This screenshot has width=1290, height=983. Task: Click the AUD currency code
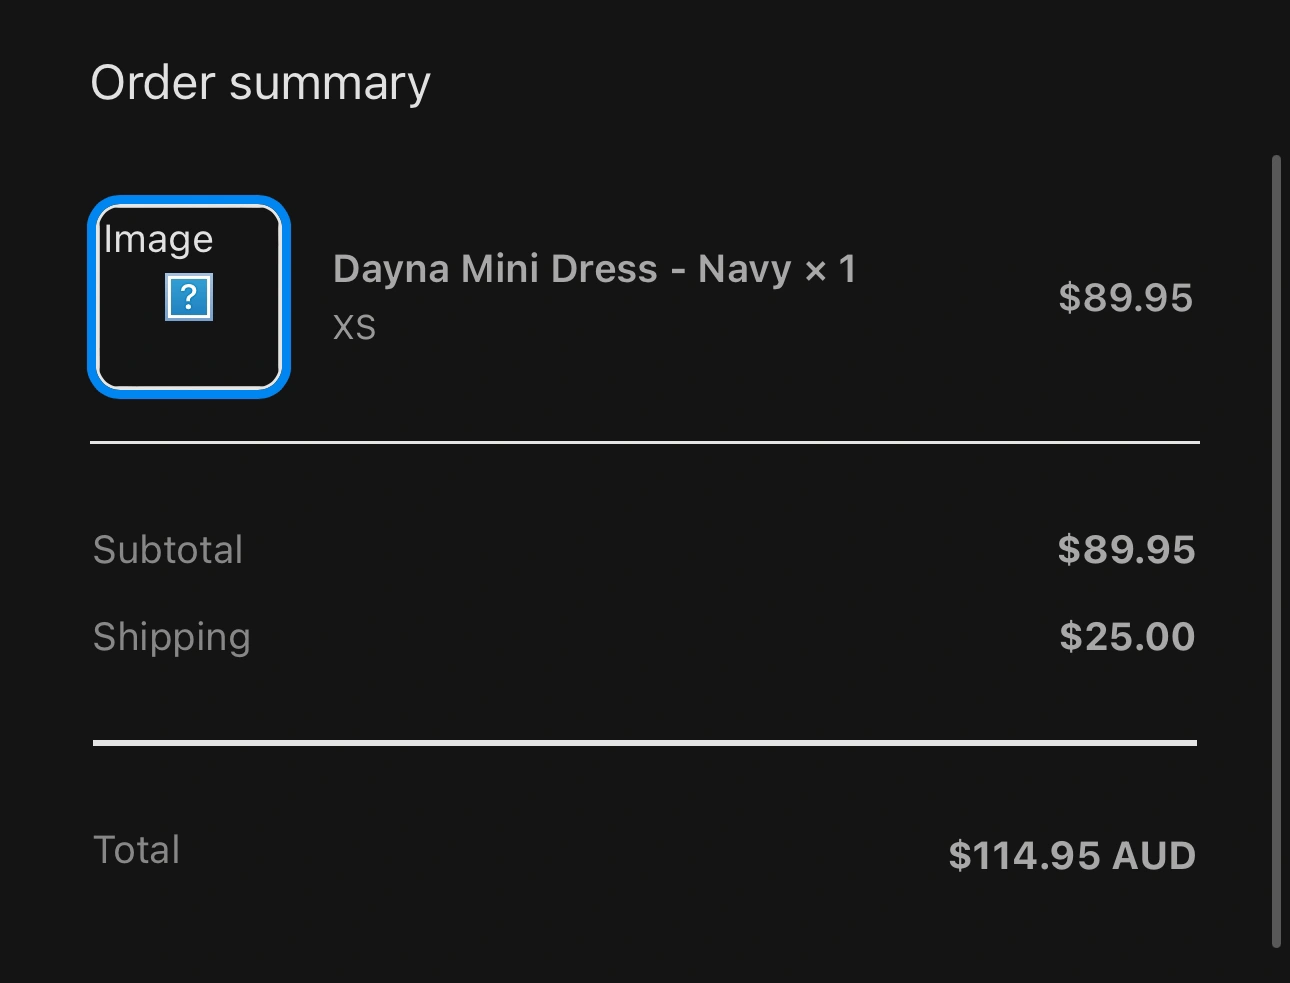1154,856
